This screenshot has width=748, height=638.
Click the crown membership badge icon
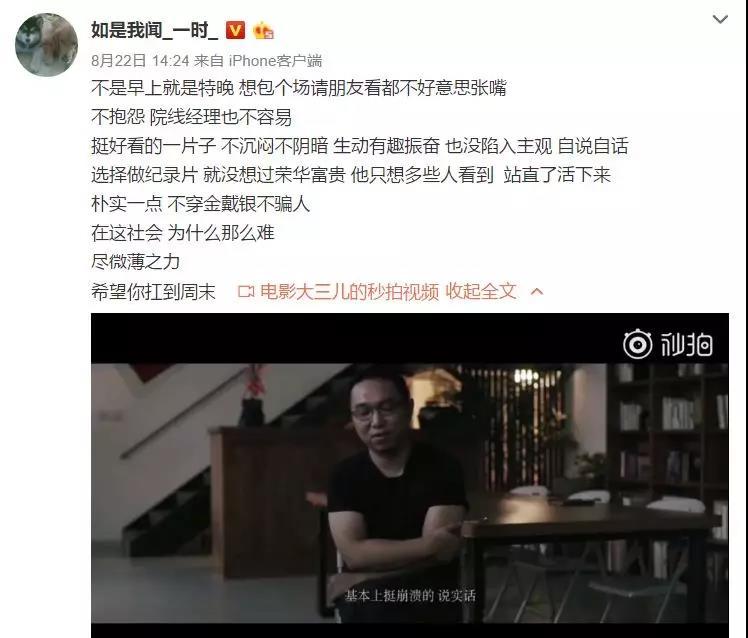tap(263, 31)
